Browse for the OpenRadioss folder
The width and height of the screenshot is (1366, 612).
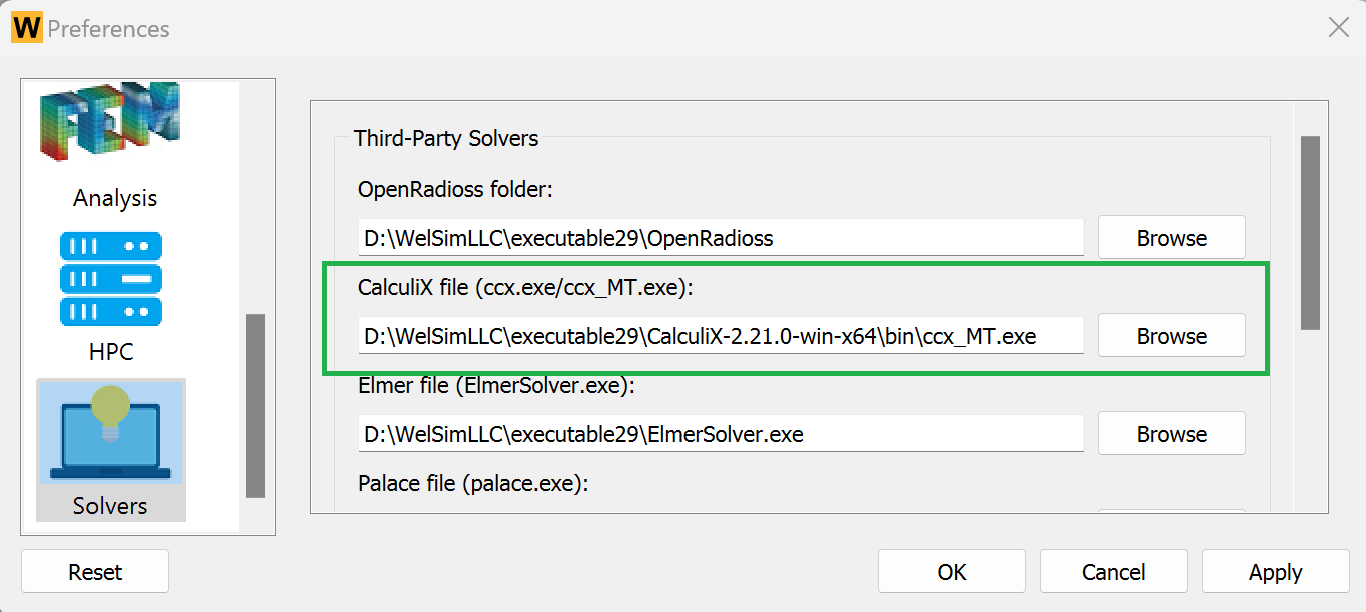tap(1171, 237)
